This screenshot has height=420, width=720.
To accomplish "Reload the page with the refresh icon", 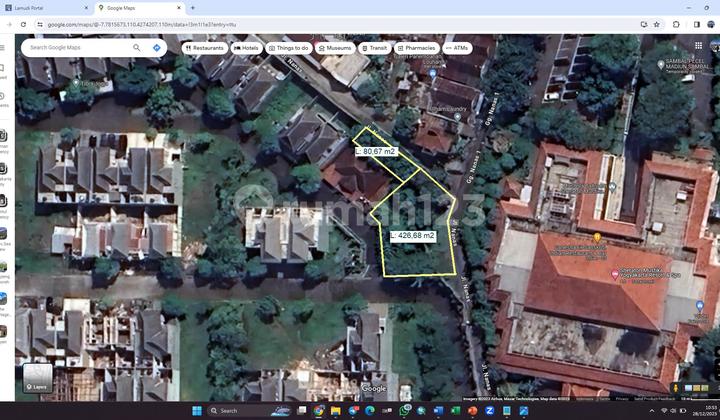I will coord(23,24).
